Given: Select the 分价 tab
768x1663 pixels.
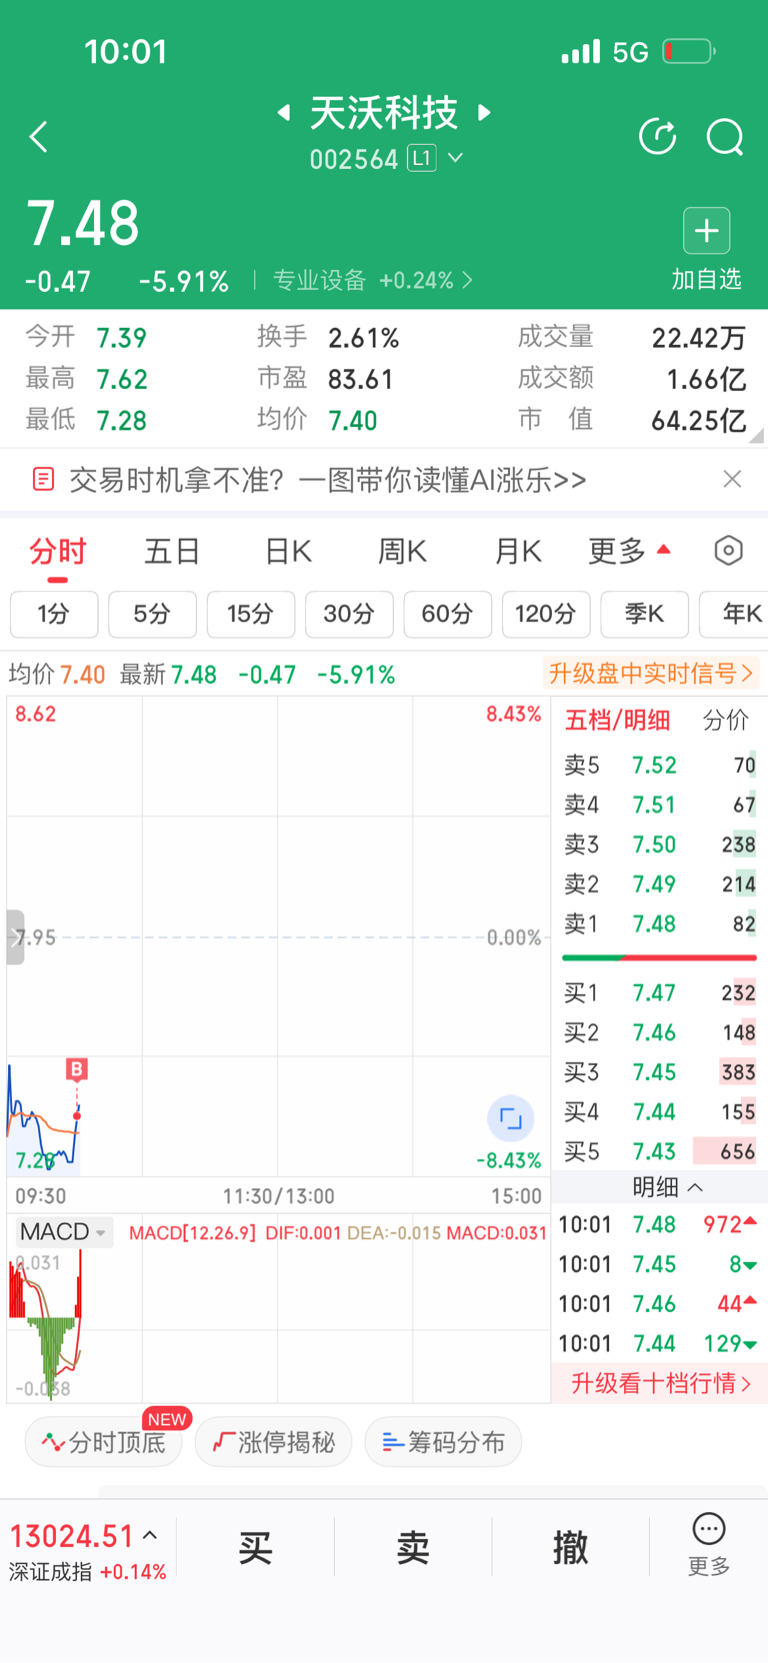Looking at the screenshot, I should coord(726,720).
